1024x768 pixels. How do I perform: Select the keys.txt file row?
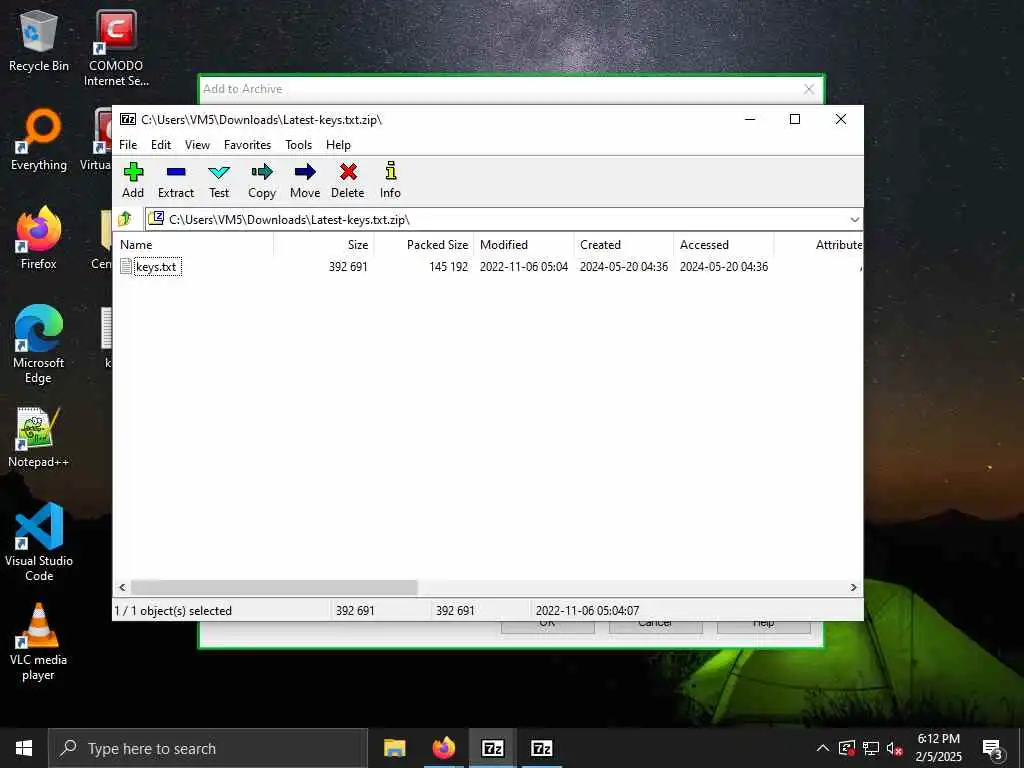(x=487, y=266)
